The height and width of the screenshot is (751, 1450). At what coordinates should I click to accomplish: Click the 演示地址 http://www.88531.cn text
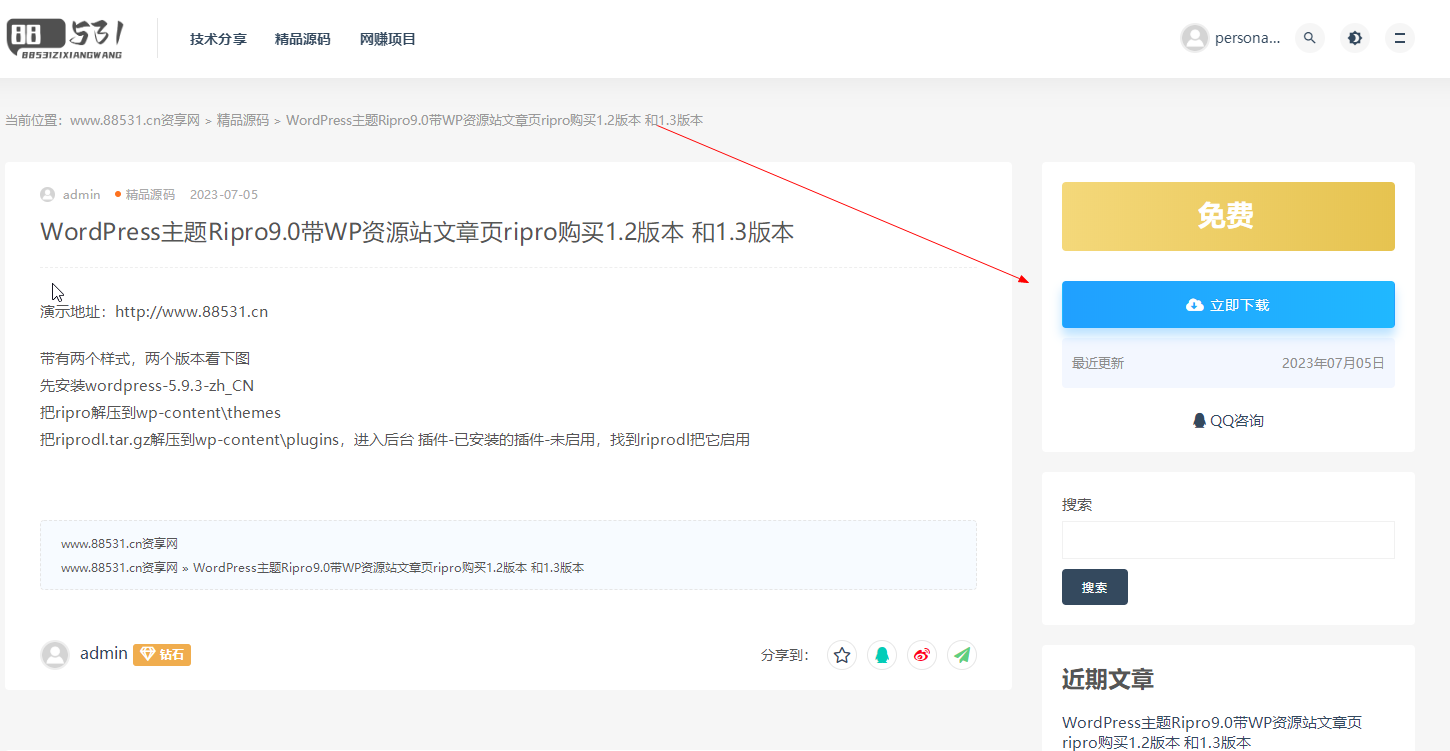[x=154, y=311]
